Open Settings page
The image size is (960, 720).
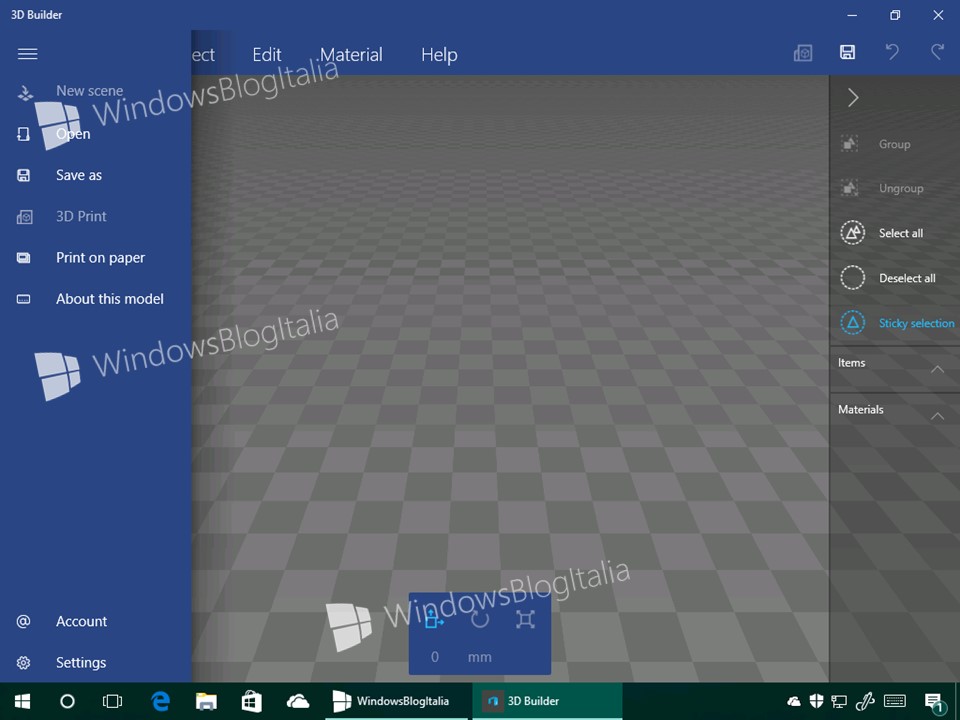coord(81,662)
